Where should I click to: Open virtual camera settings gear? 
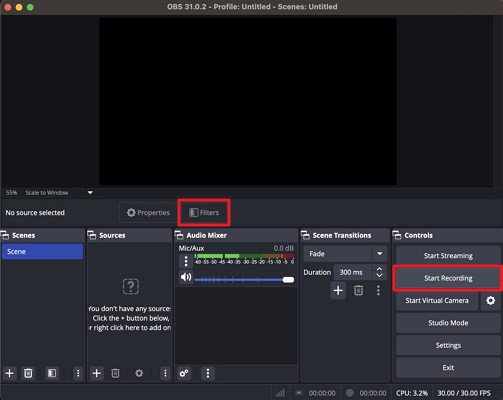pos(490,300)
